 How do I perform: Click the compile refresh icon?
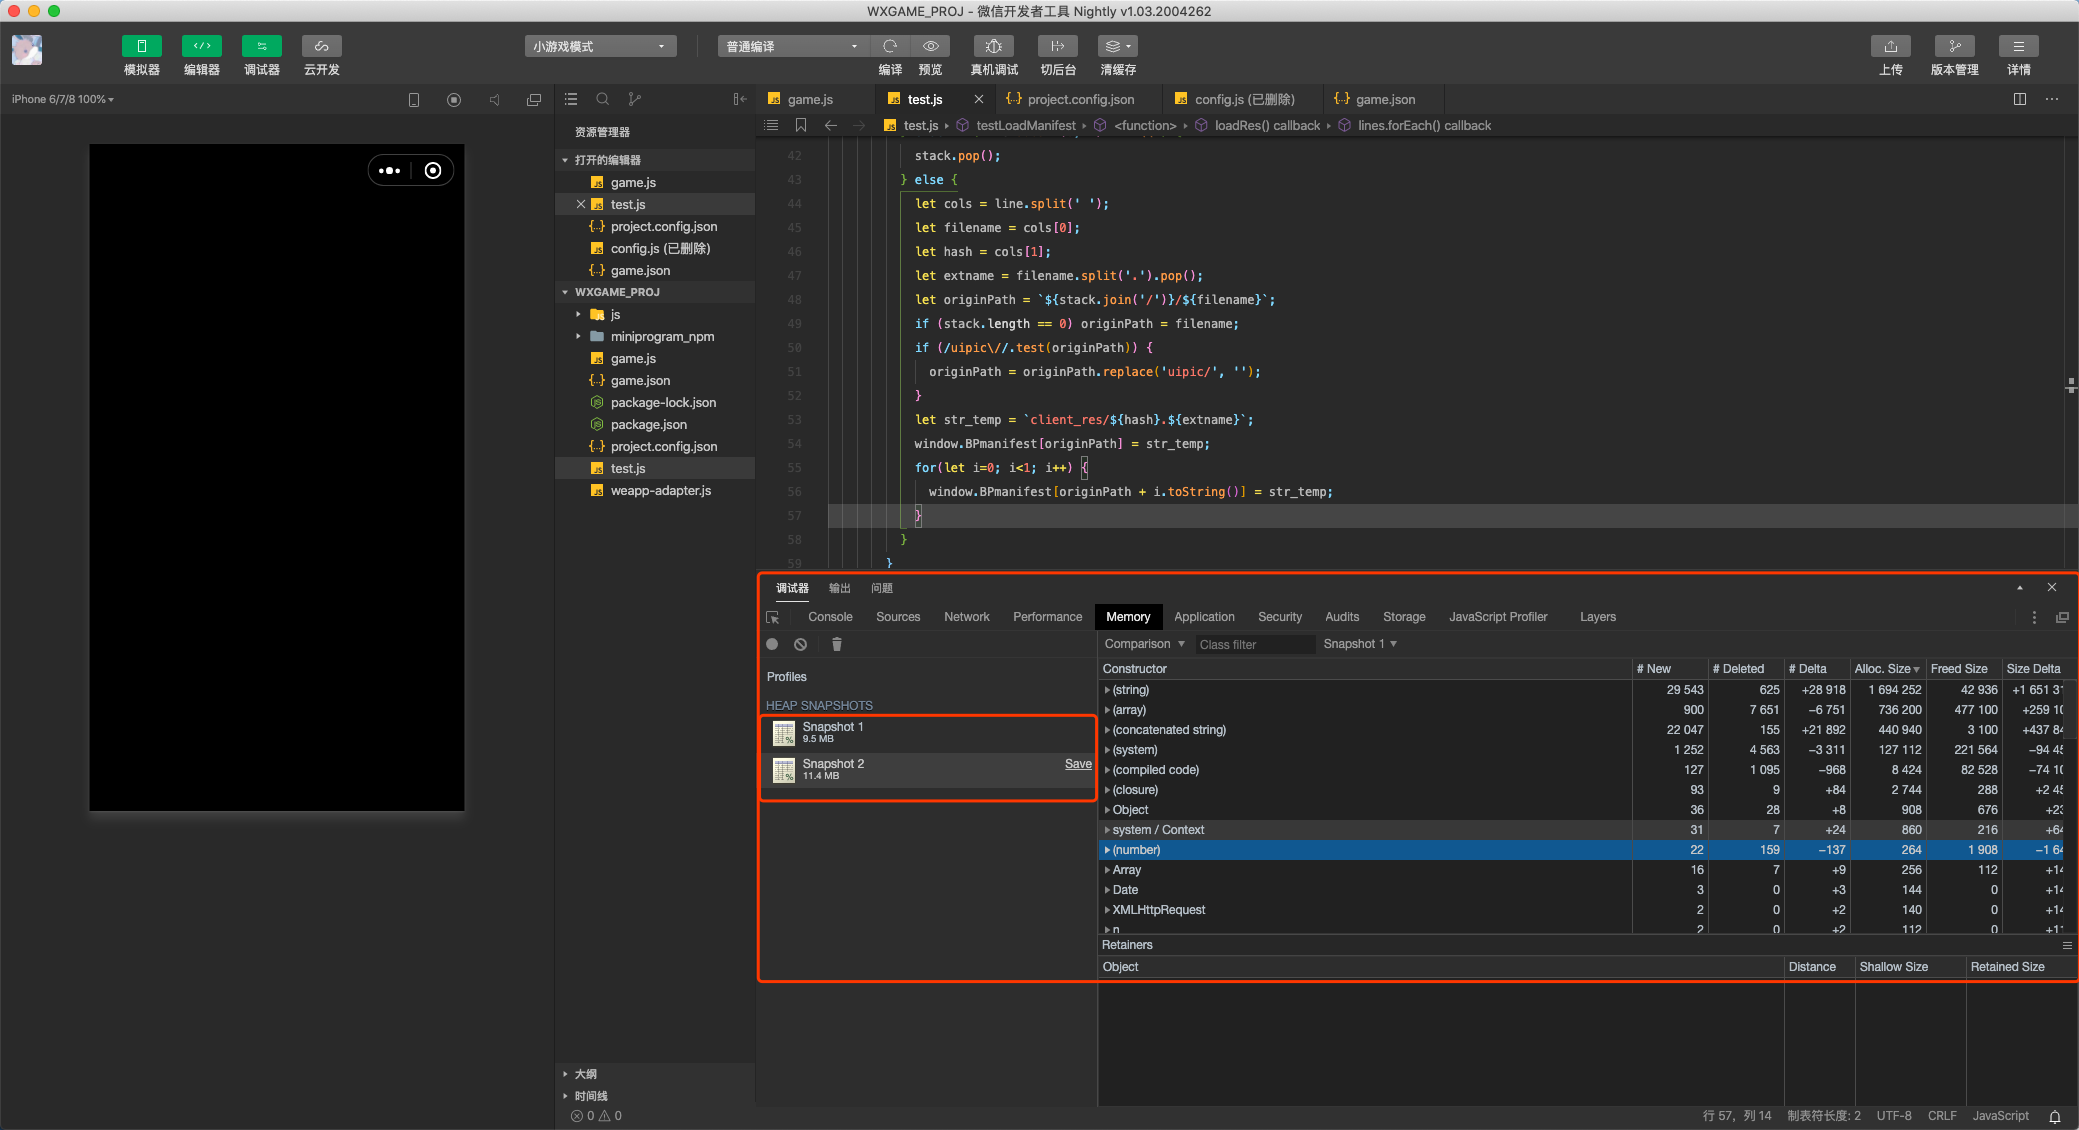point(890,46)
